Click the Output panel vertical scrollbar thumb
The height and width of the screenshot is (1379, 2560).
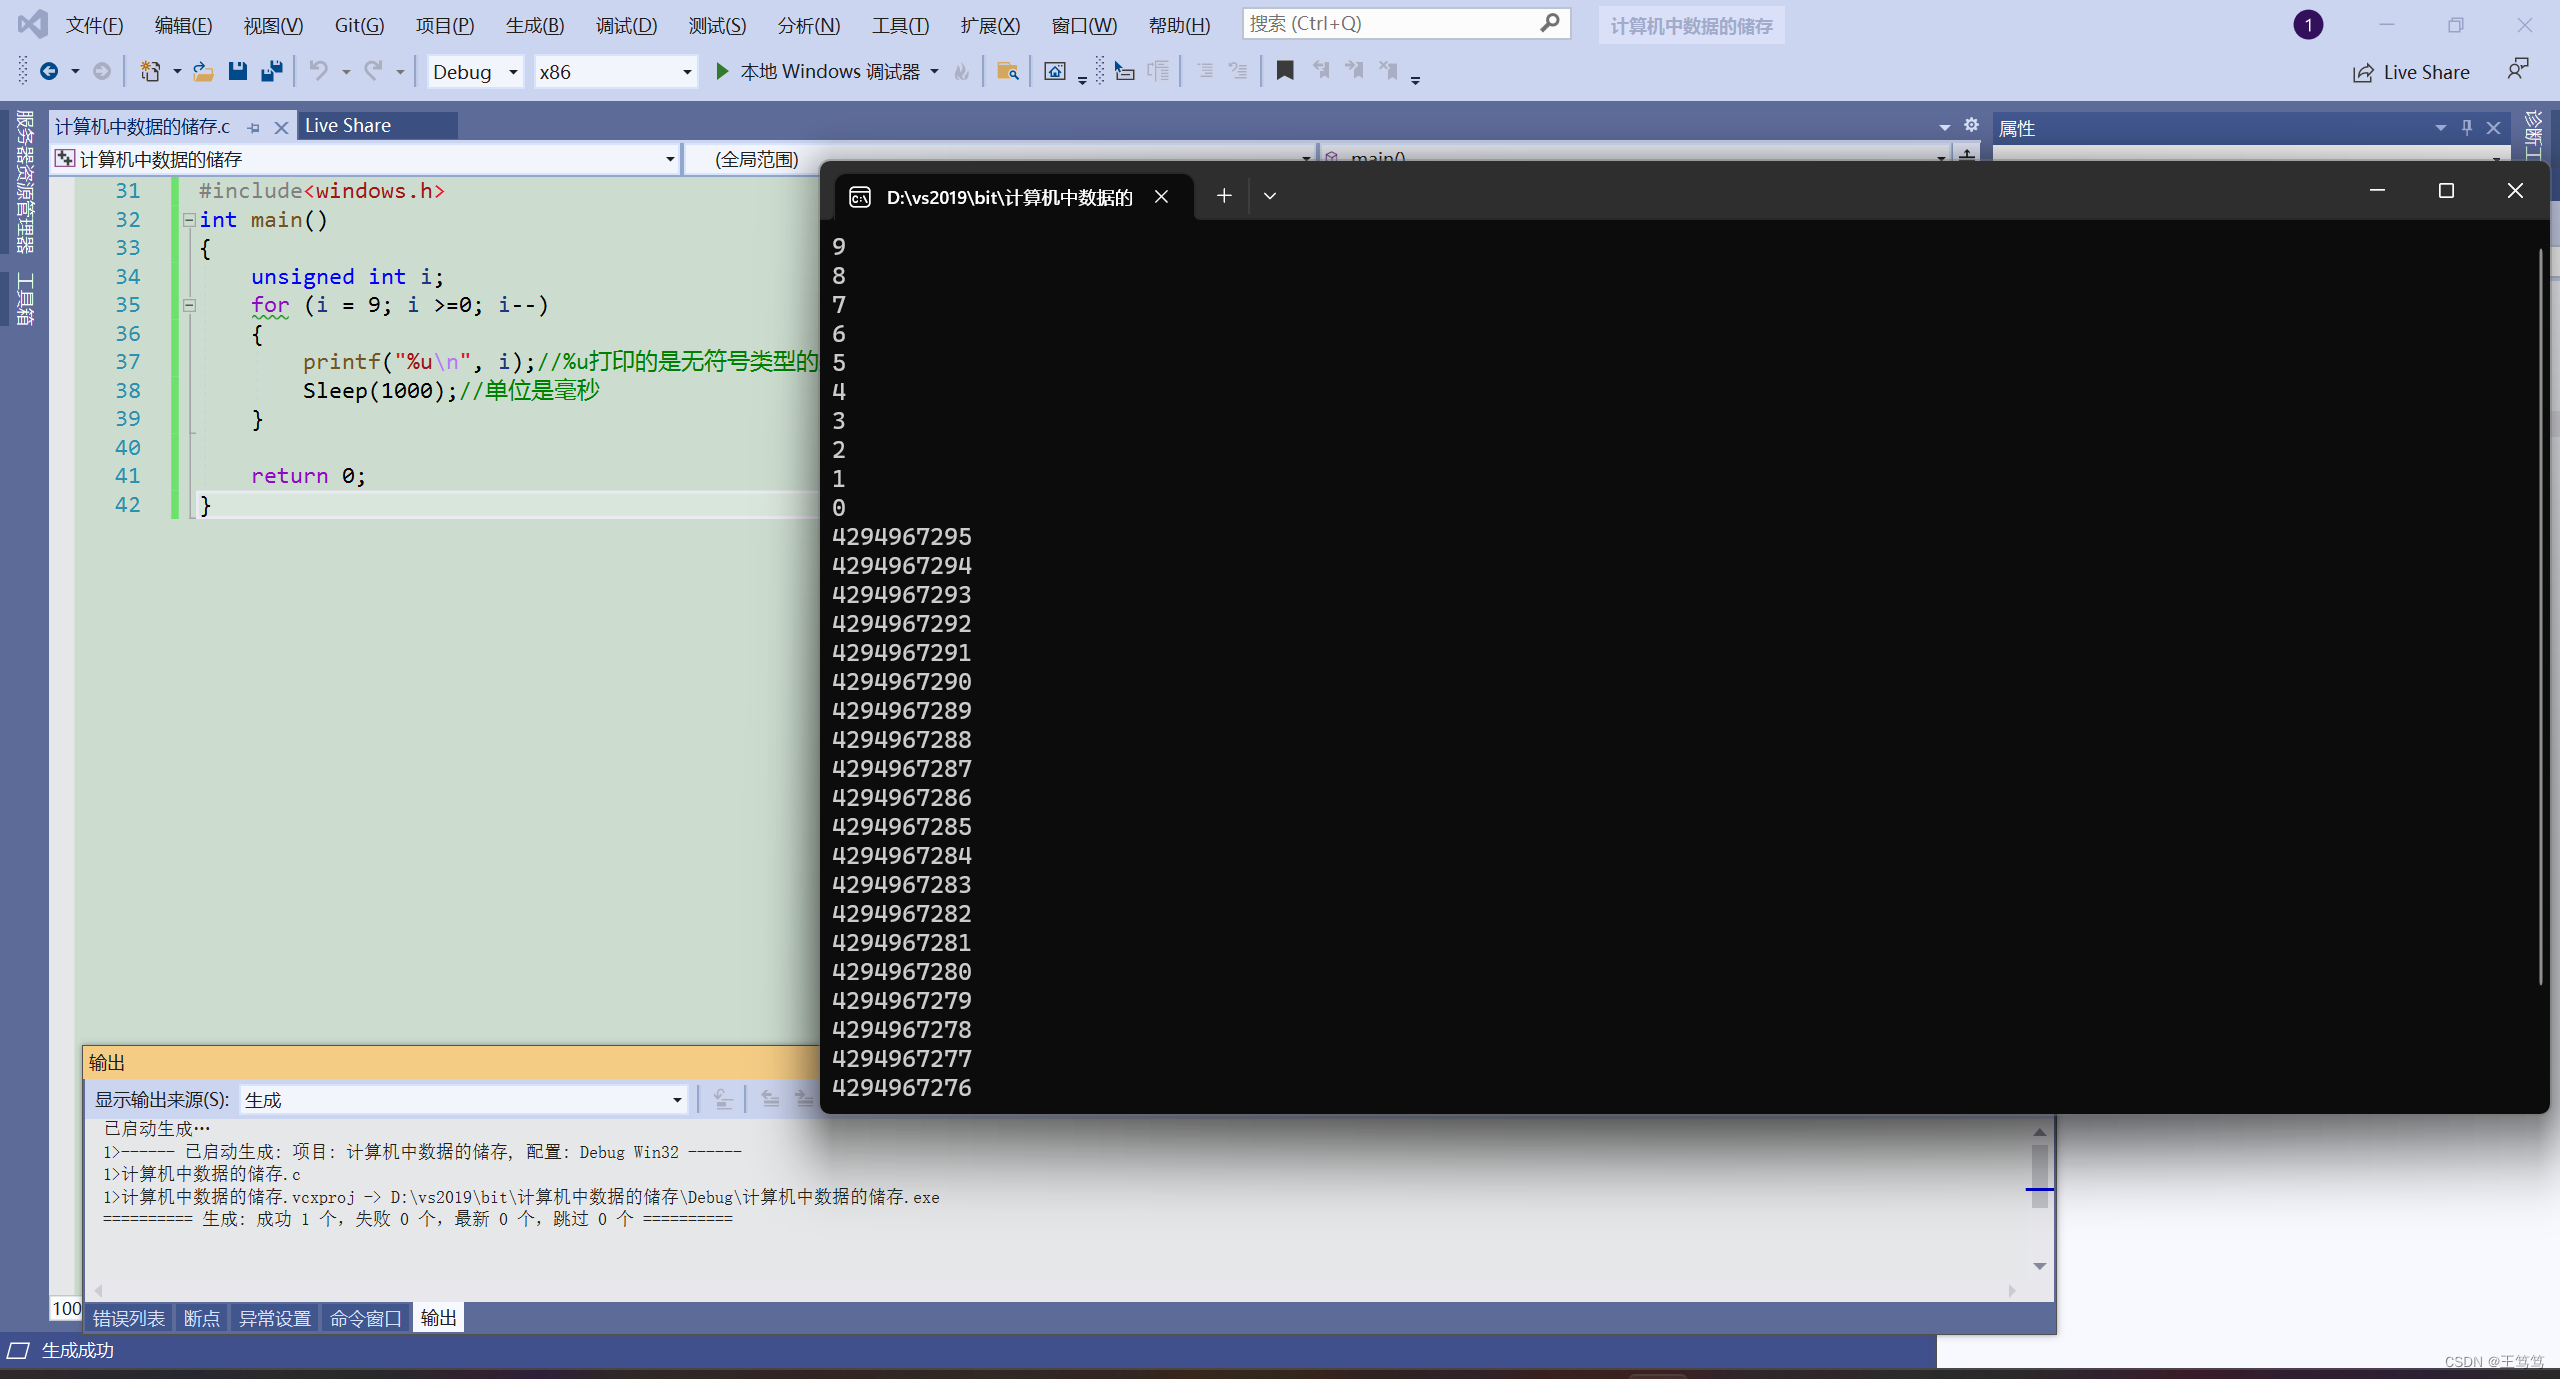(2039, 1175)
